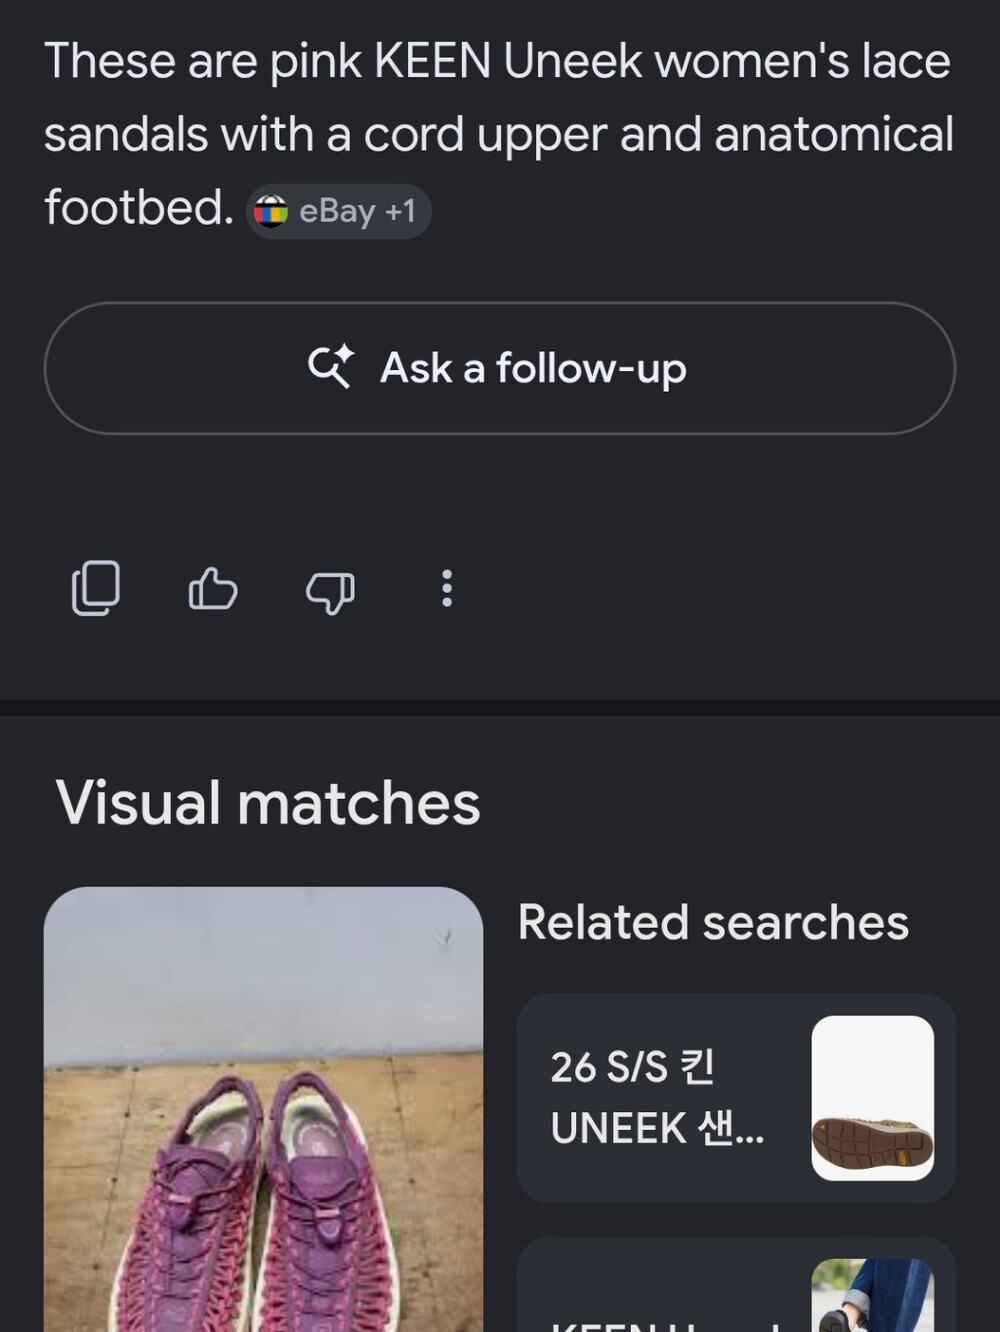1000x1332 pixels.
Task: Tap the thumbs up icon
Action: (213, 588)
